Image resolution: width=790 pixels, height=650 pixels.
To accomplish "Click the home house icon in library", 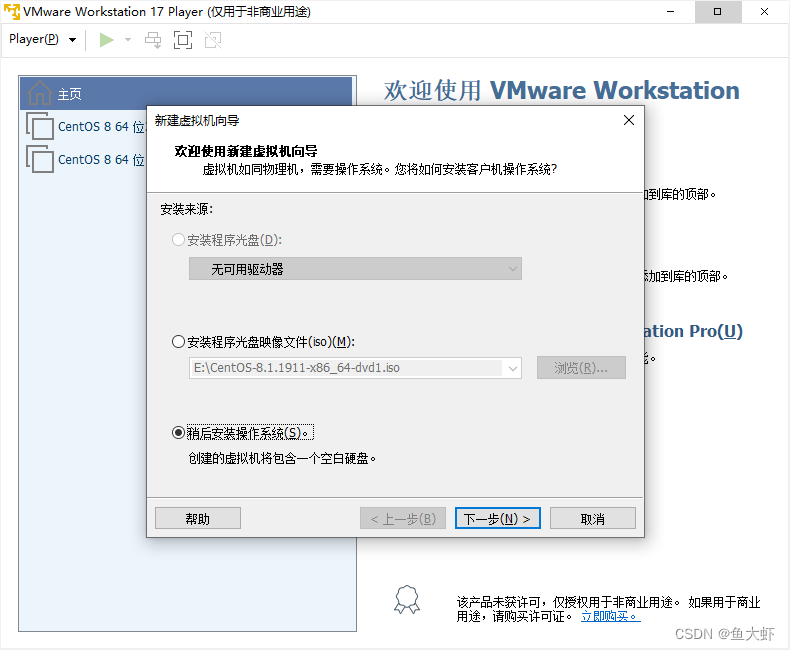I will (39, 93).
